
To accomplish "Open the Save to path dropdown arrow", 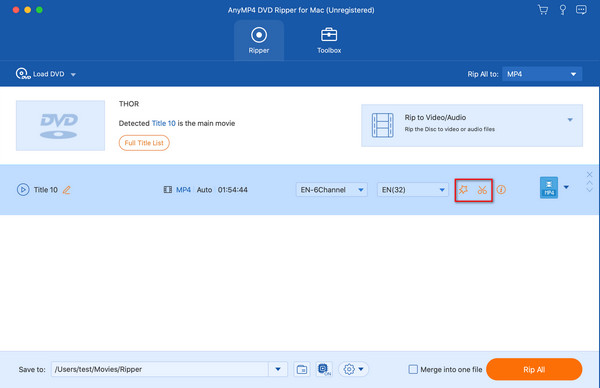I will click(x=278, y=369).
